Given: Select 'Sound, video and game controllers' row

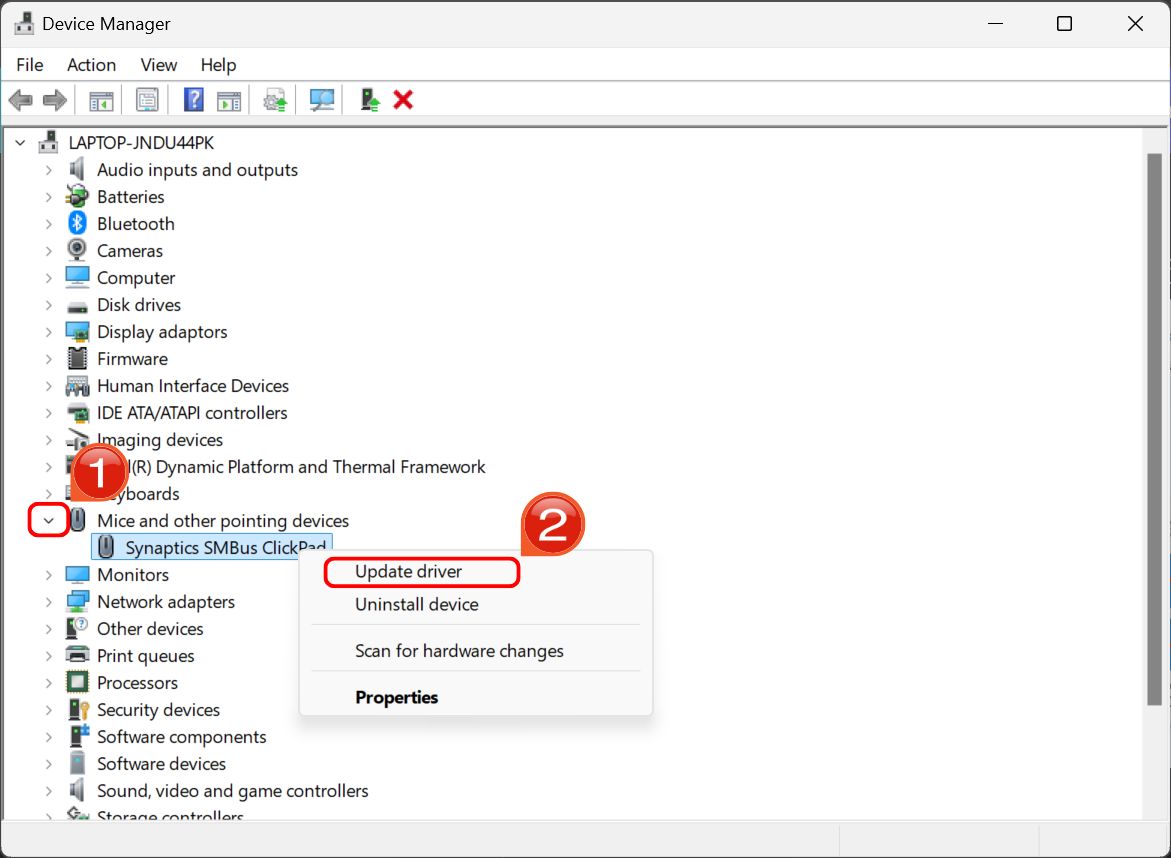Looking at the screenshot, I should [x=232, y=790].
